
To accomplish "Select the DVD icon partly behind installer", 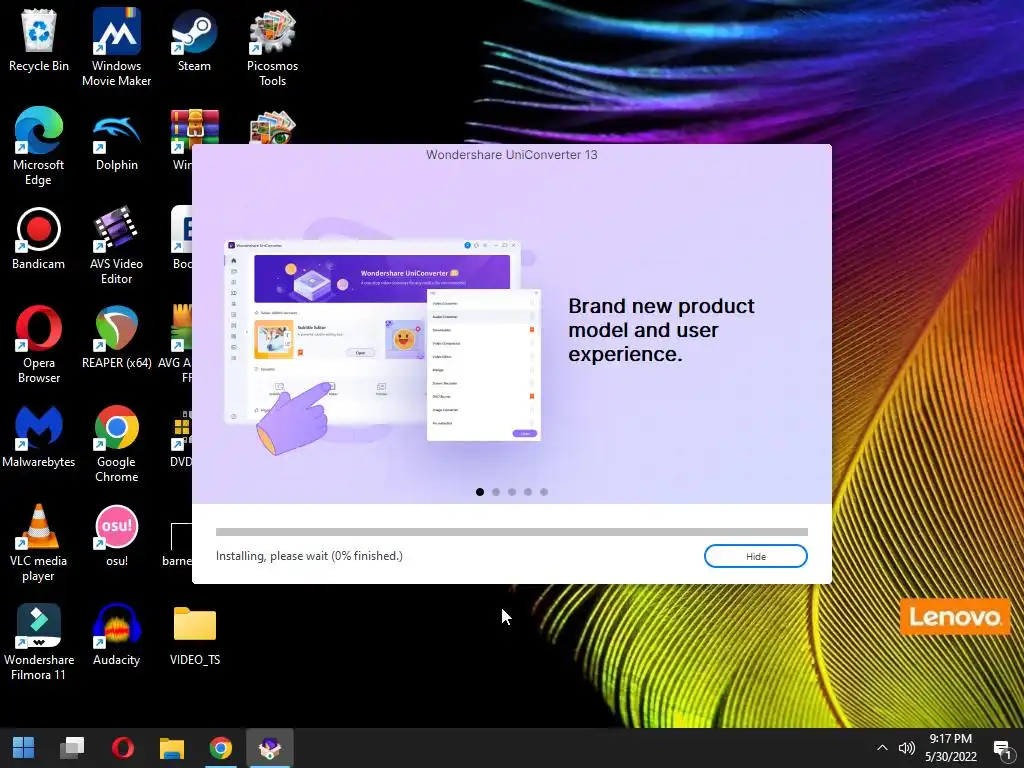I will pyautogui.click(x=181, y=437).
